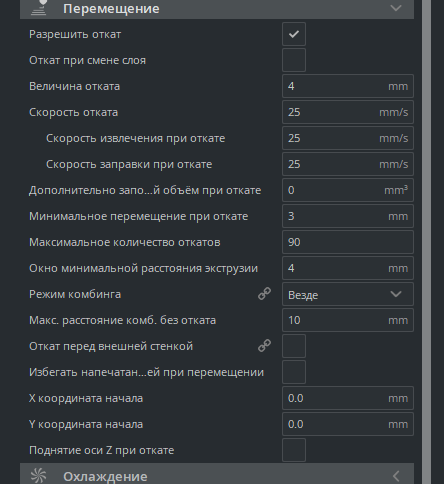444x484 pixels.
Task: Click link icon beside Откат перед внешней стенкой
Action: tap(264, 346)
